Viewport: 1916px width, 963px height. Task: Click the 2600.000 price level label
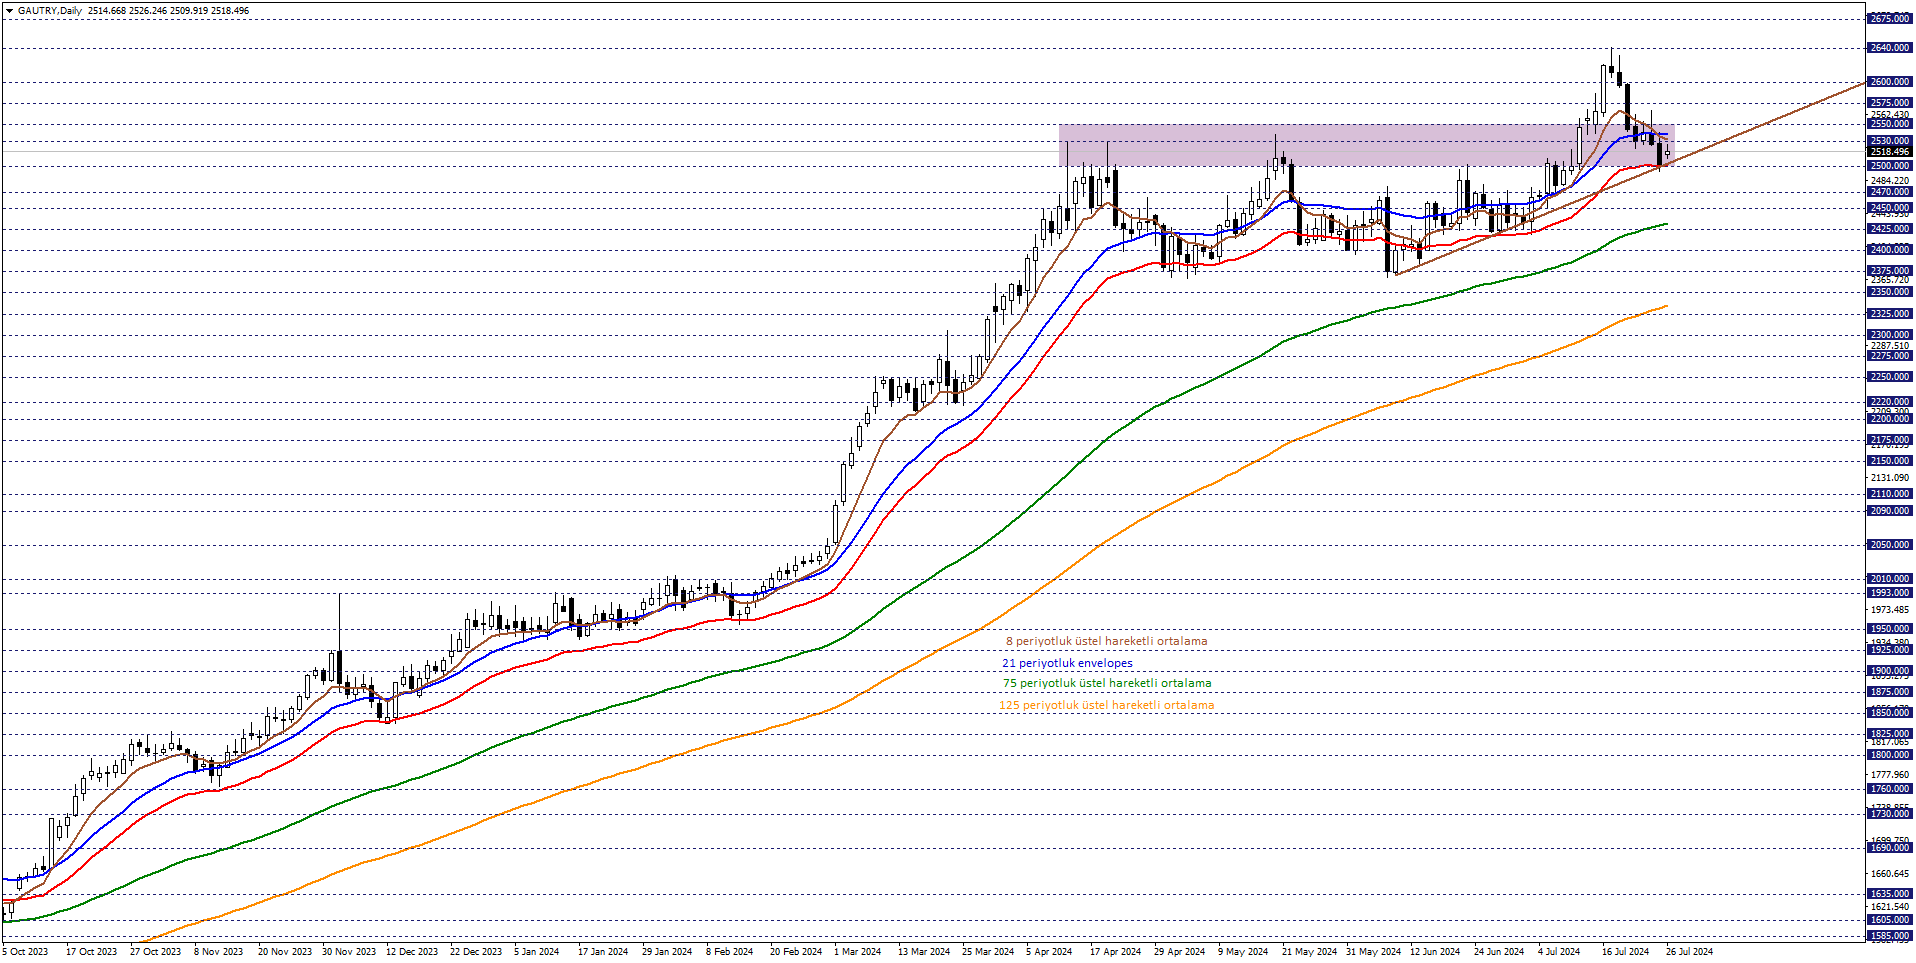coord(1889,82)
